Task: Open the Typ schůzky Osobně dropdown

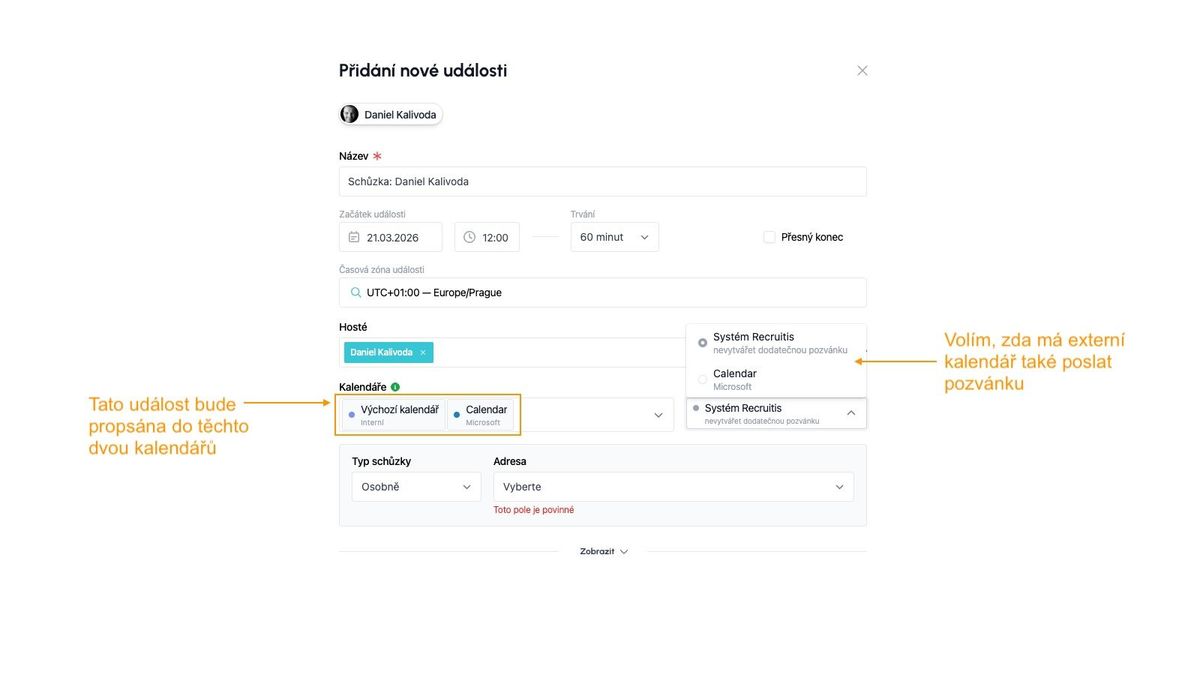Action: tap(415, 487)
